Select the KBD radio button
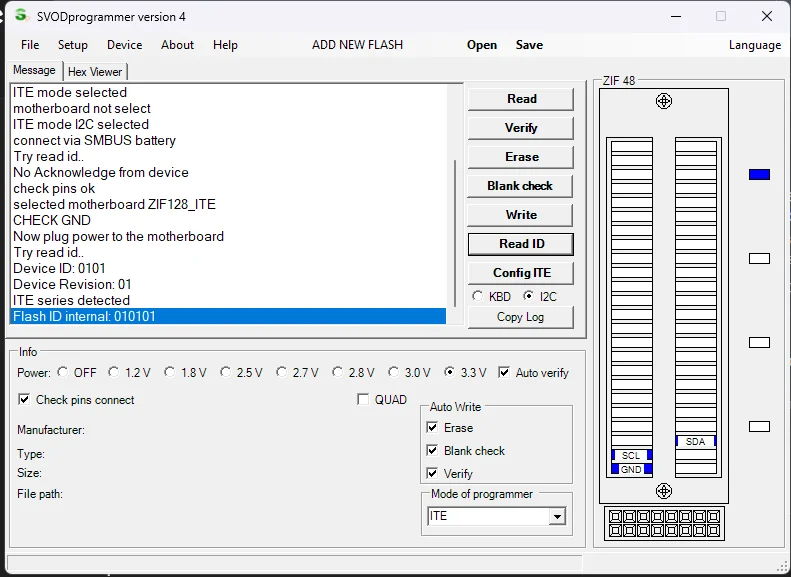Image resolution: width=791 pixels, height=577 pixels. click(x=477, y=296)
